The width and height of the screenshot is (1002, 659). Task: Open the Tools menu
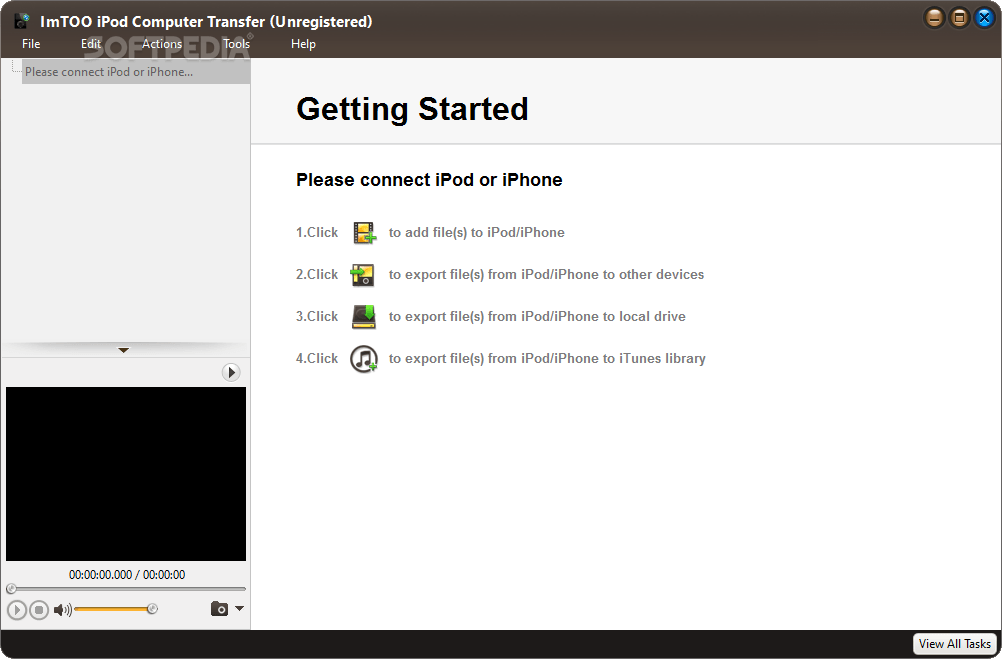(x=236, y=44)
